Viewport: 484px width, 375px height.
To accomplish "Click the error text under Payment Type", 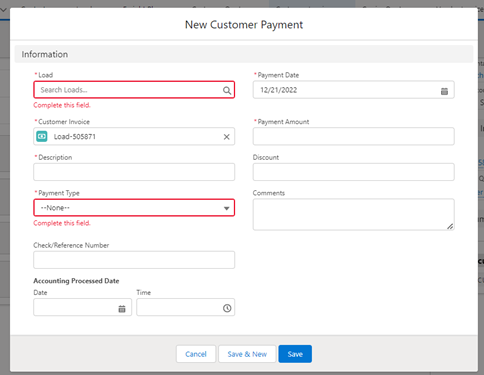I will click(x=62, y=223).
